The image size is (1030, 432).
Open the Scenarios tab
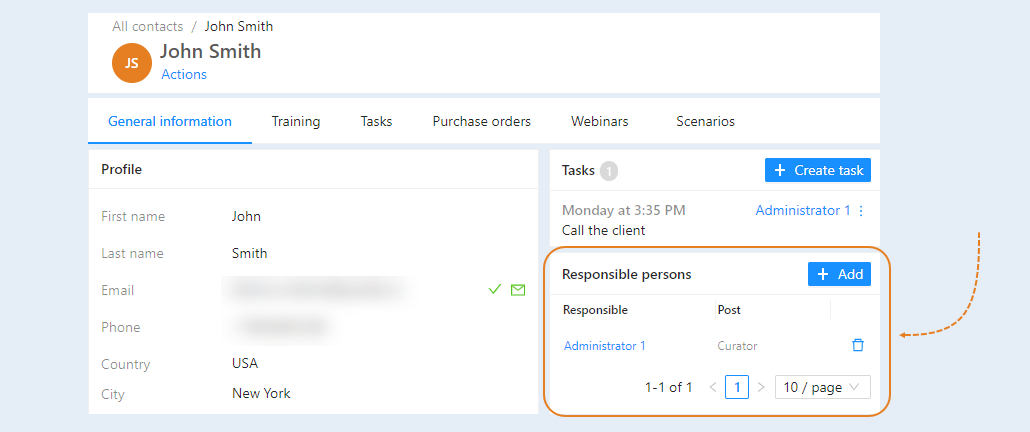pos(705,121)
